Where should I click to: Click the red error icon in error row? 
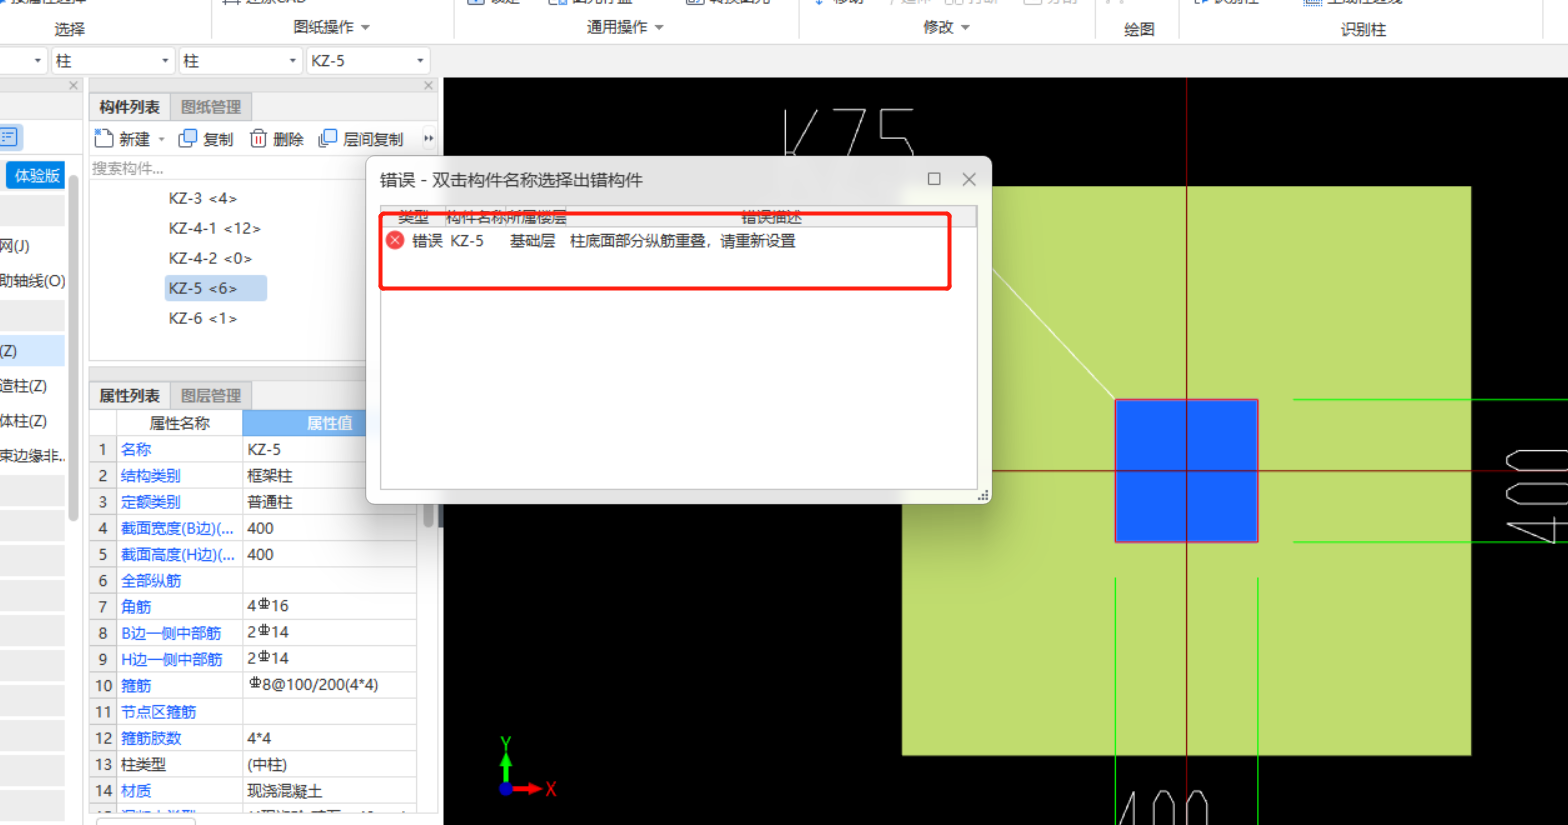tap(395, 240)
